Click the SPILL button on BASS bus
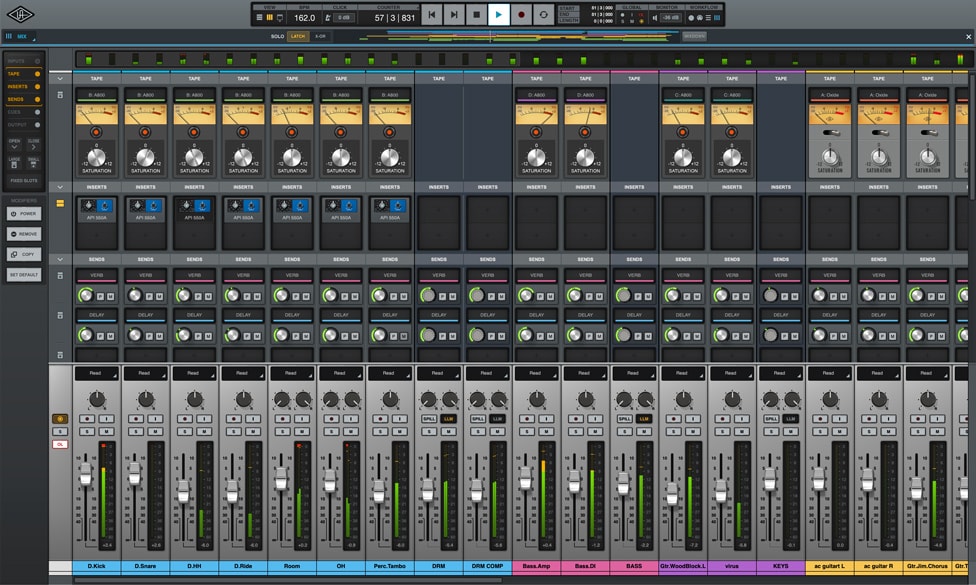The height and width of the screenshot is (585, 976). 624,419
